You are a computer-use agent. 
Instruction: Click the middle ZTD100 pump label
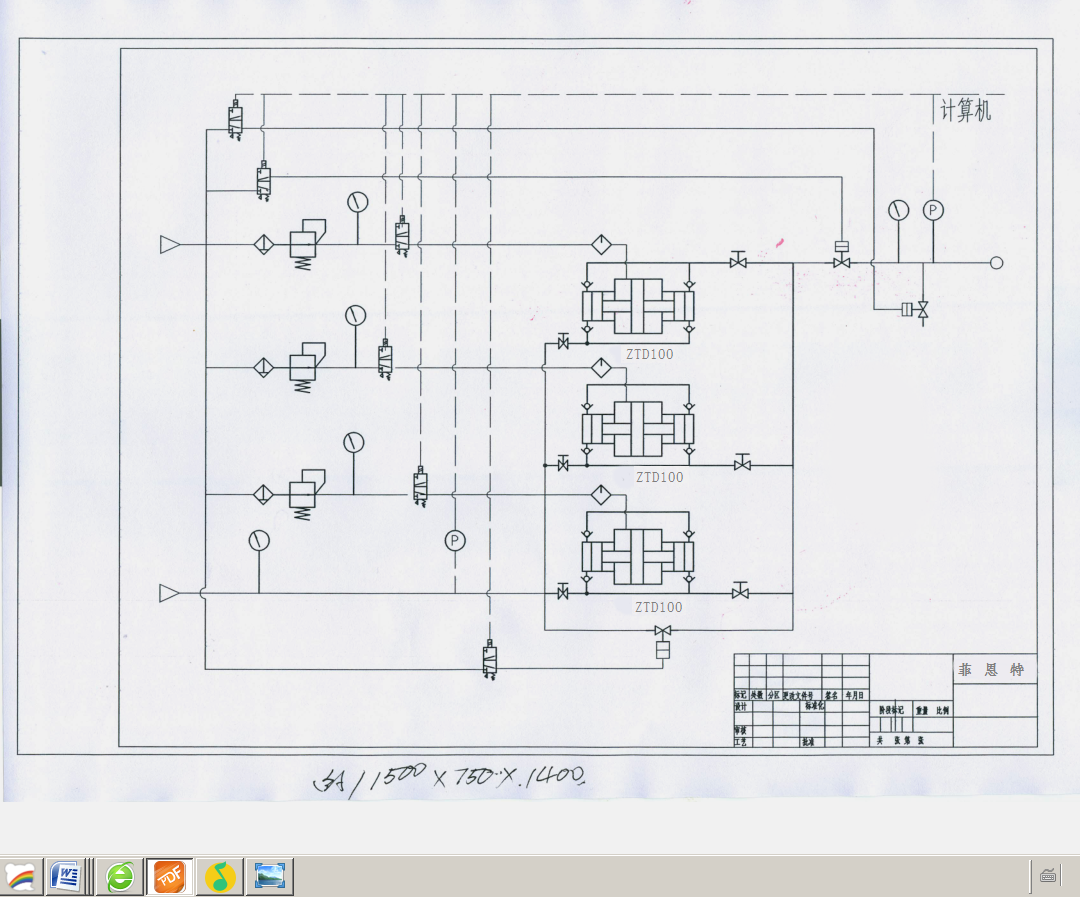659,477
